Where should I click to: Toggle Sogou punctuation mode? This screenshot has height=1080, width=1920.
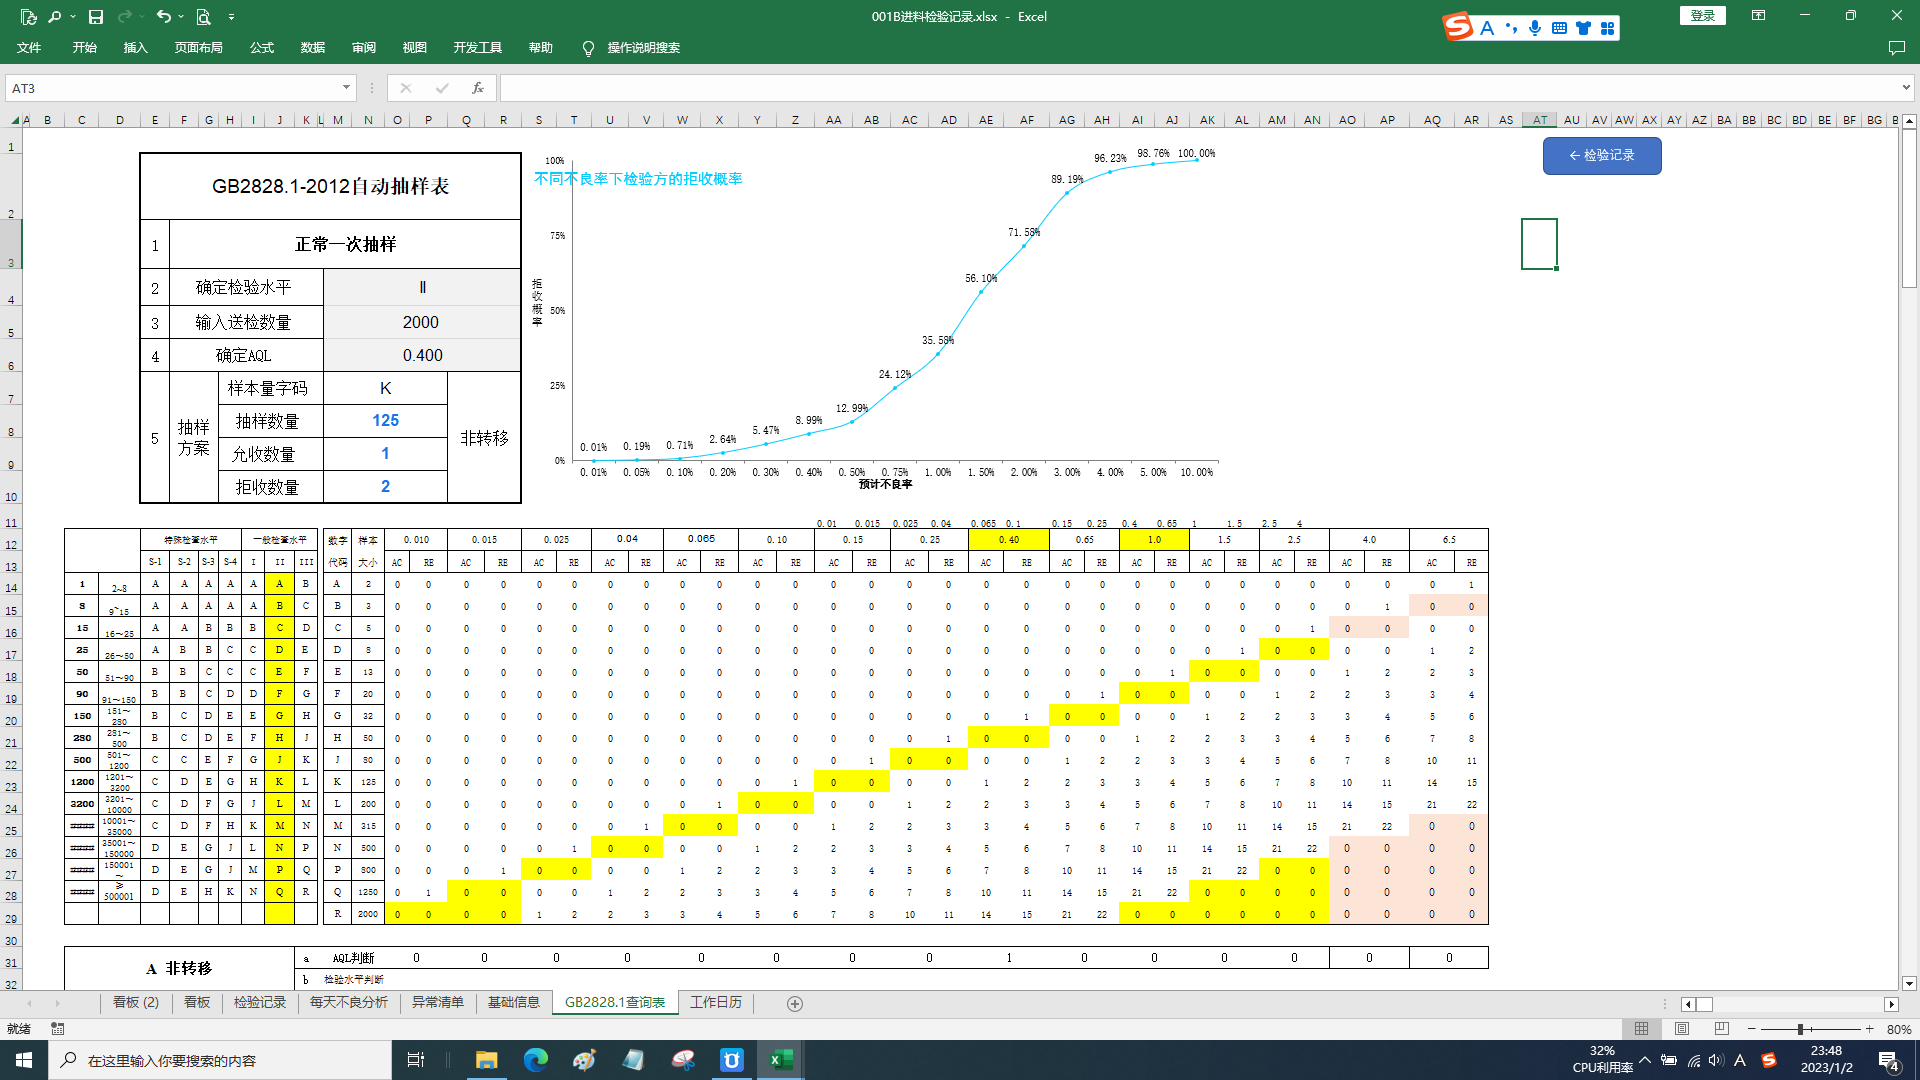[x=1511, y=28]
